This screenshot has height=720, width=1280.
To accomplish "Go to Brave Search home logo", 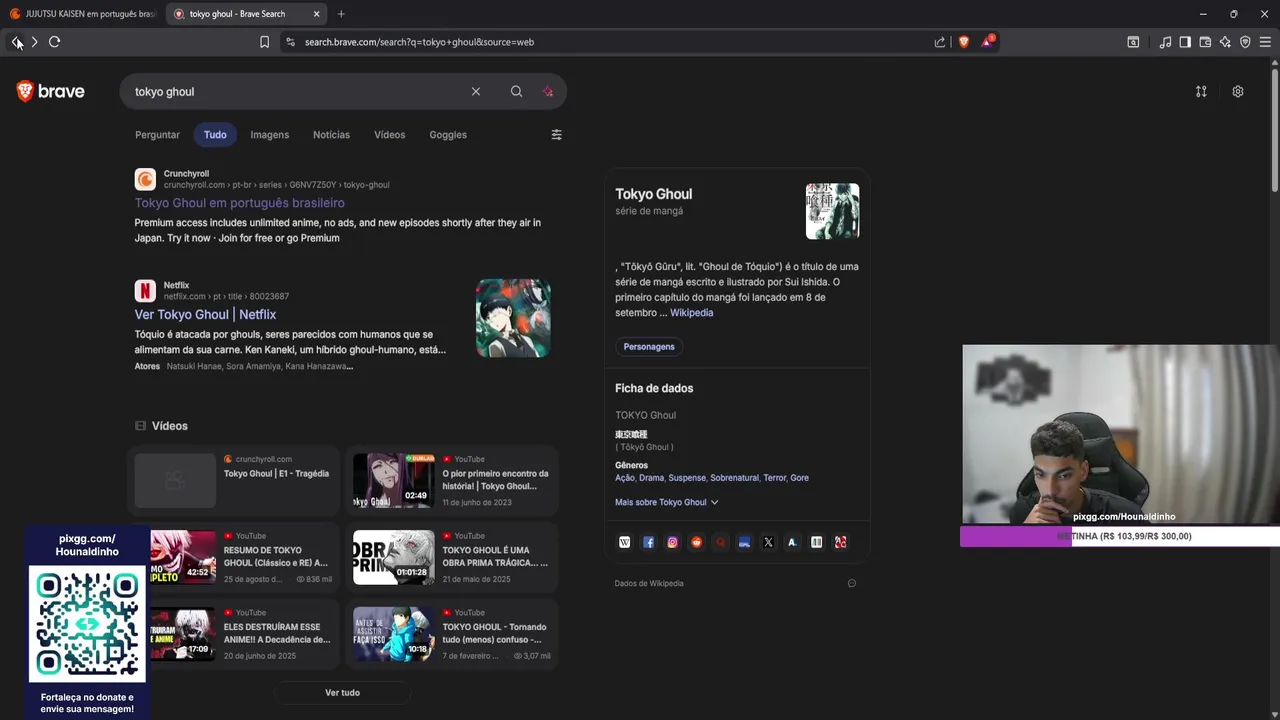I will (51, 91).
